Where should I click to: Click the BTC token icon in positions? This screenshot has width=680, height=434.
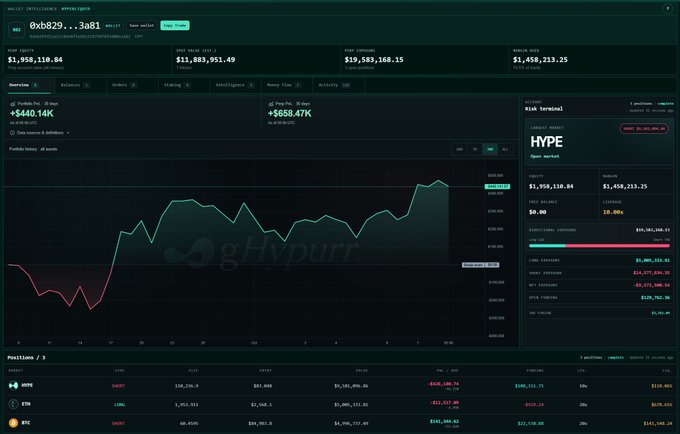[13, 423]
